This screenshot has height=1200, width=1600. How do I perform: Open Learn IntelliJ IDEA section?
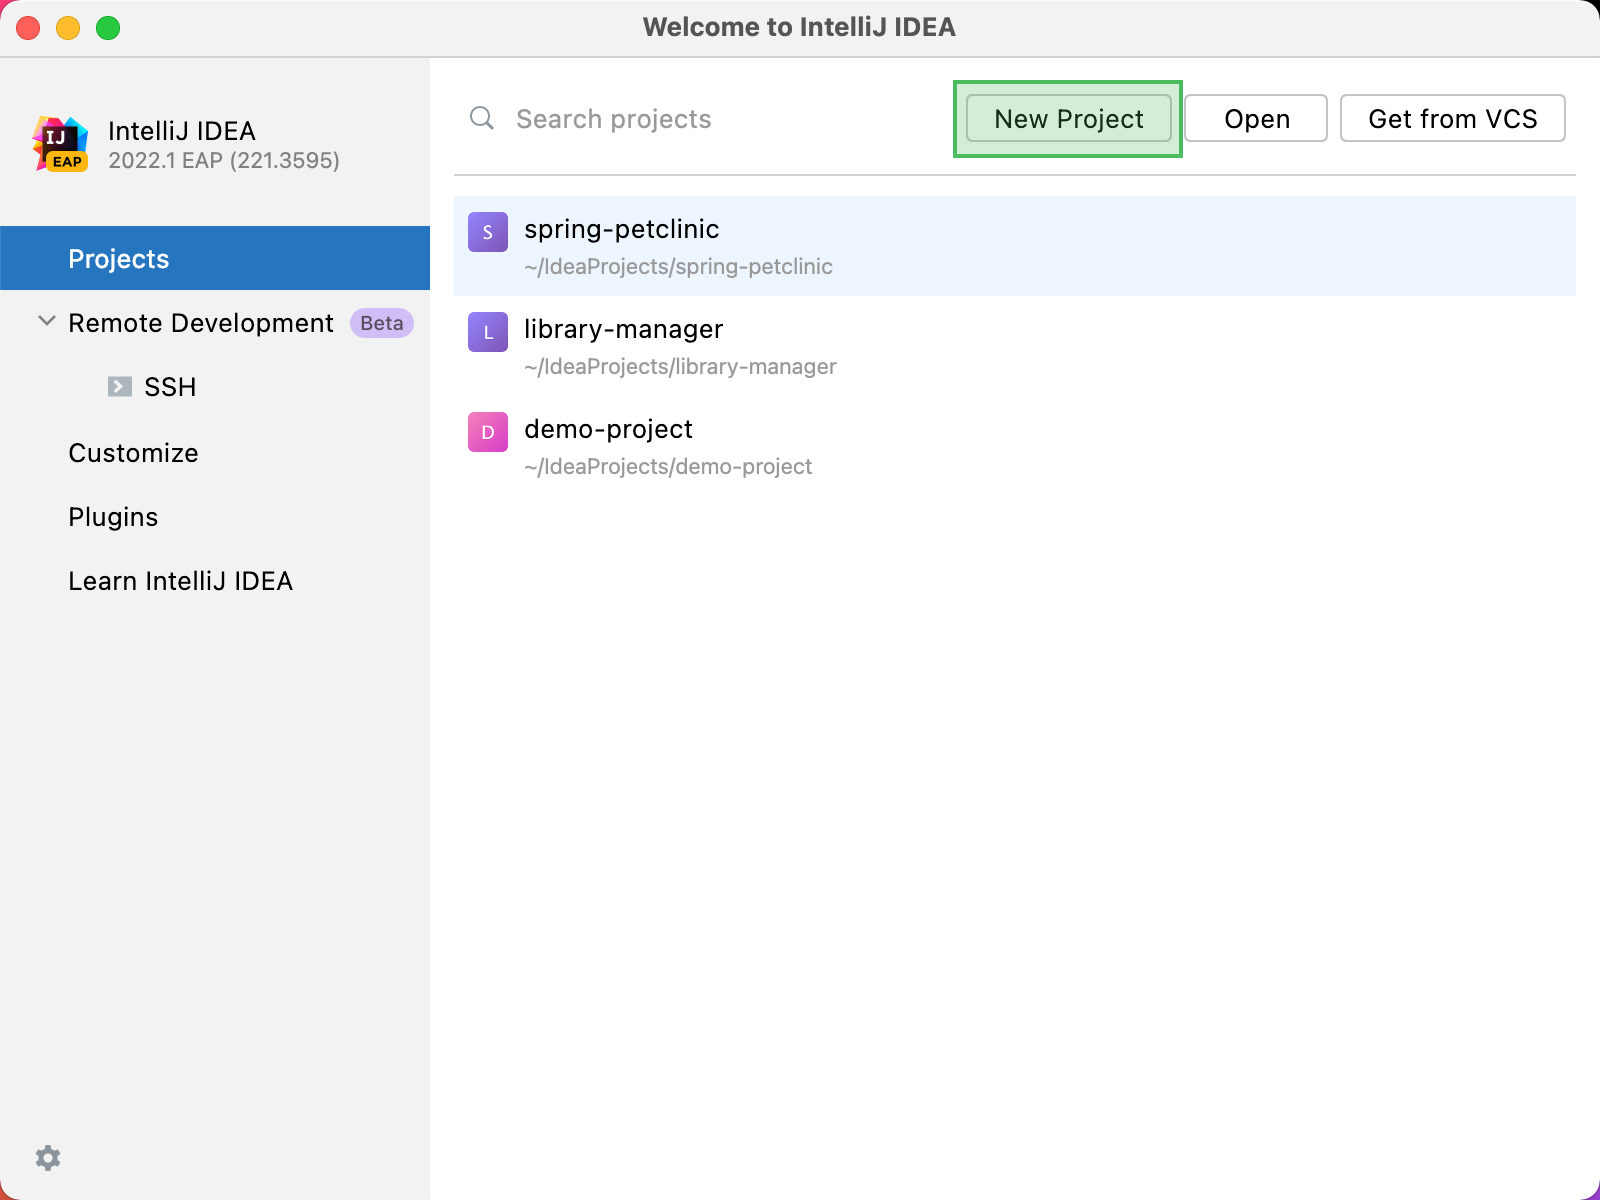coord(180,581)
